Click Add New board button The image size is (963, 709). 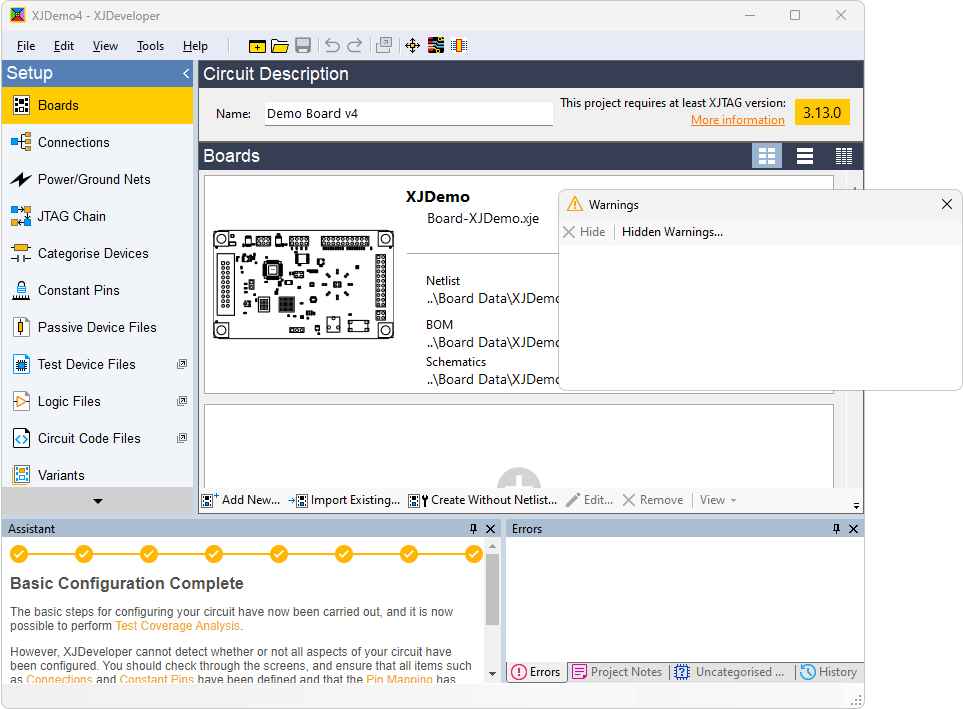coord(241,500)
